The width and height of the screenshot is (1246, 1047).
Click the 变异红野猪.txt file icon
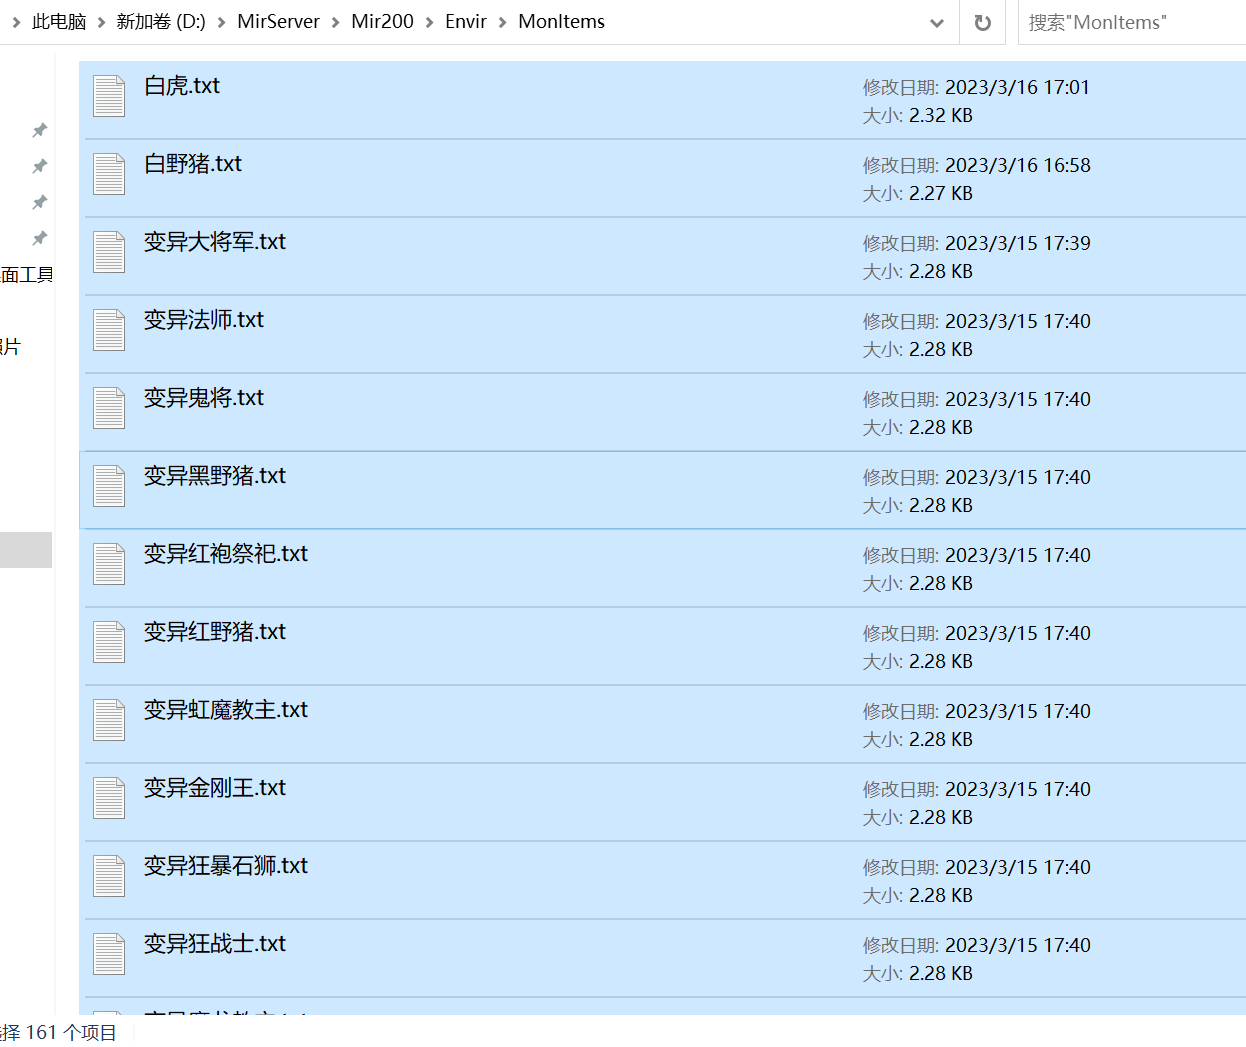coord(109,642)
